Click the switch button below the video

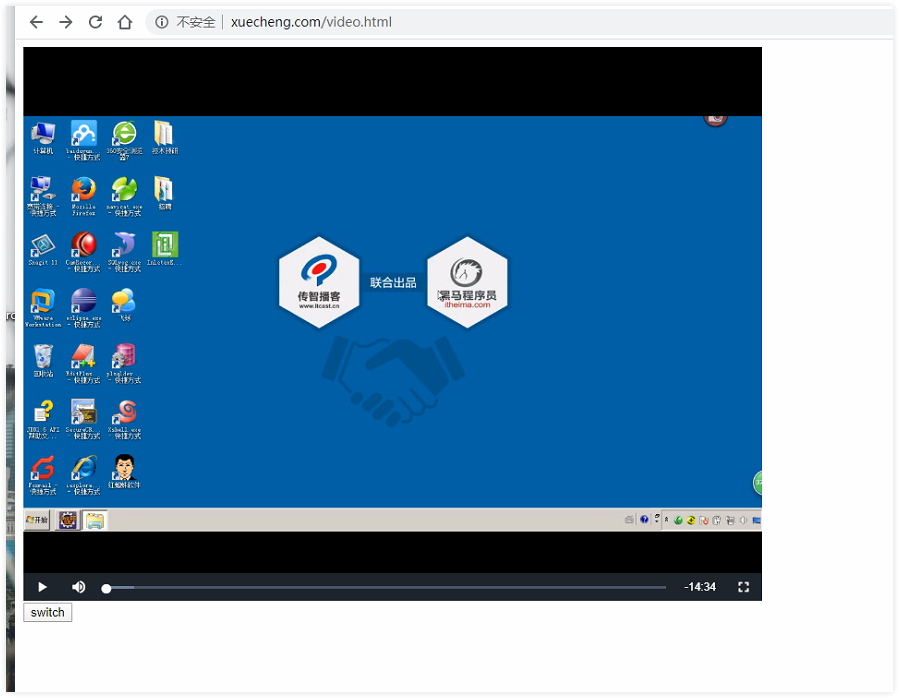pyautogui.click(x=48, y=613)
